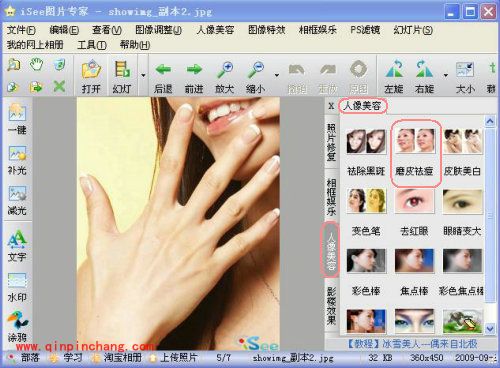
Task: Click 上传照片 in the status bar
Action: pyautogui.click(x=179, y=358)
